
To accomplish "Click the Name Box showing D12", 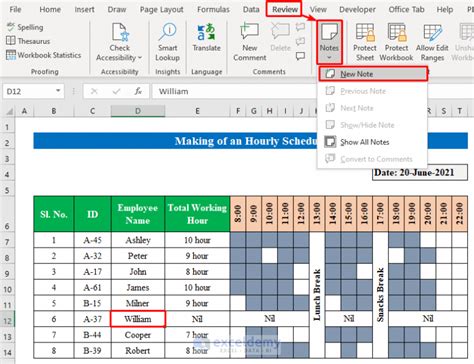I will point(33,91).
